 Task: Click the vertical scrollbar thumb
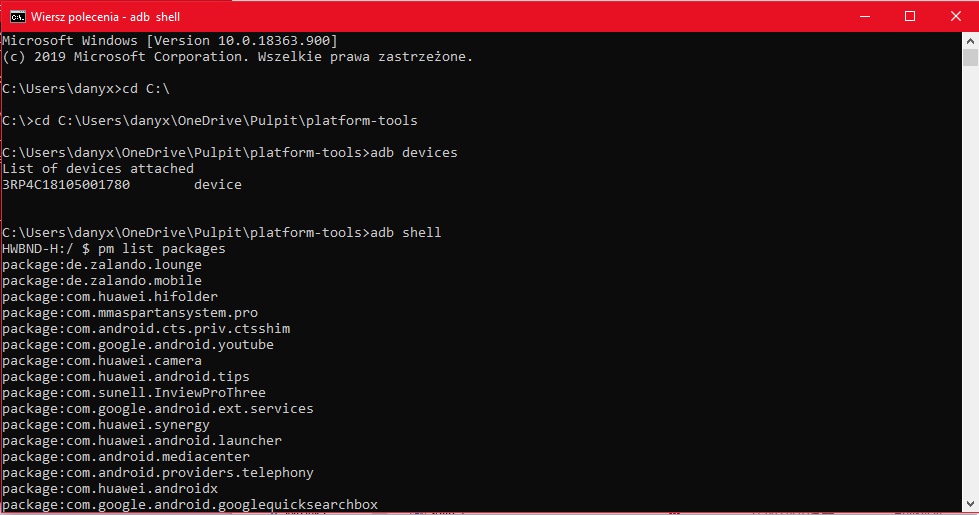tap(970, 57)
